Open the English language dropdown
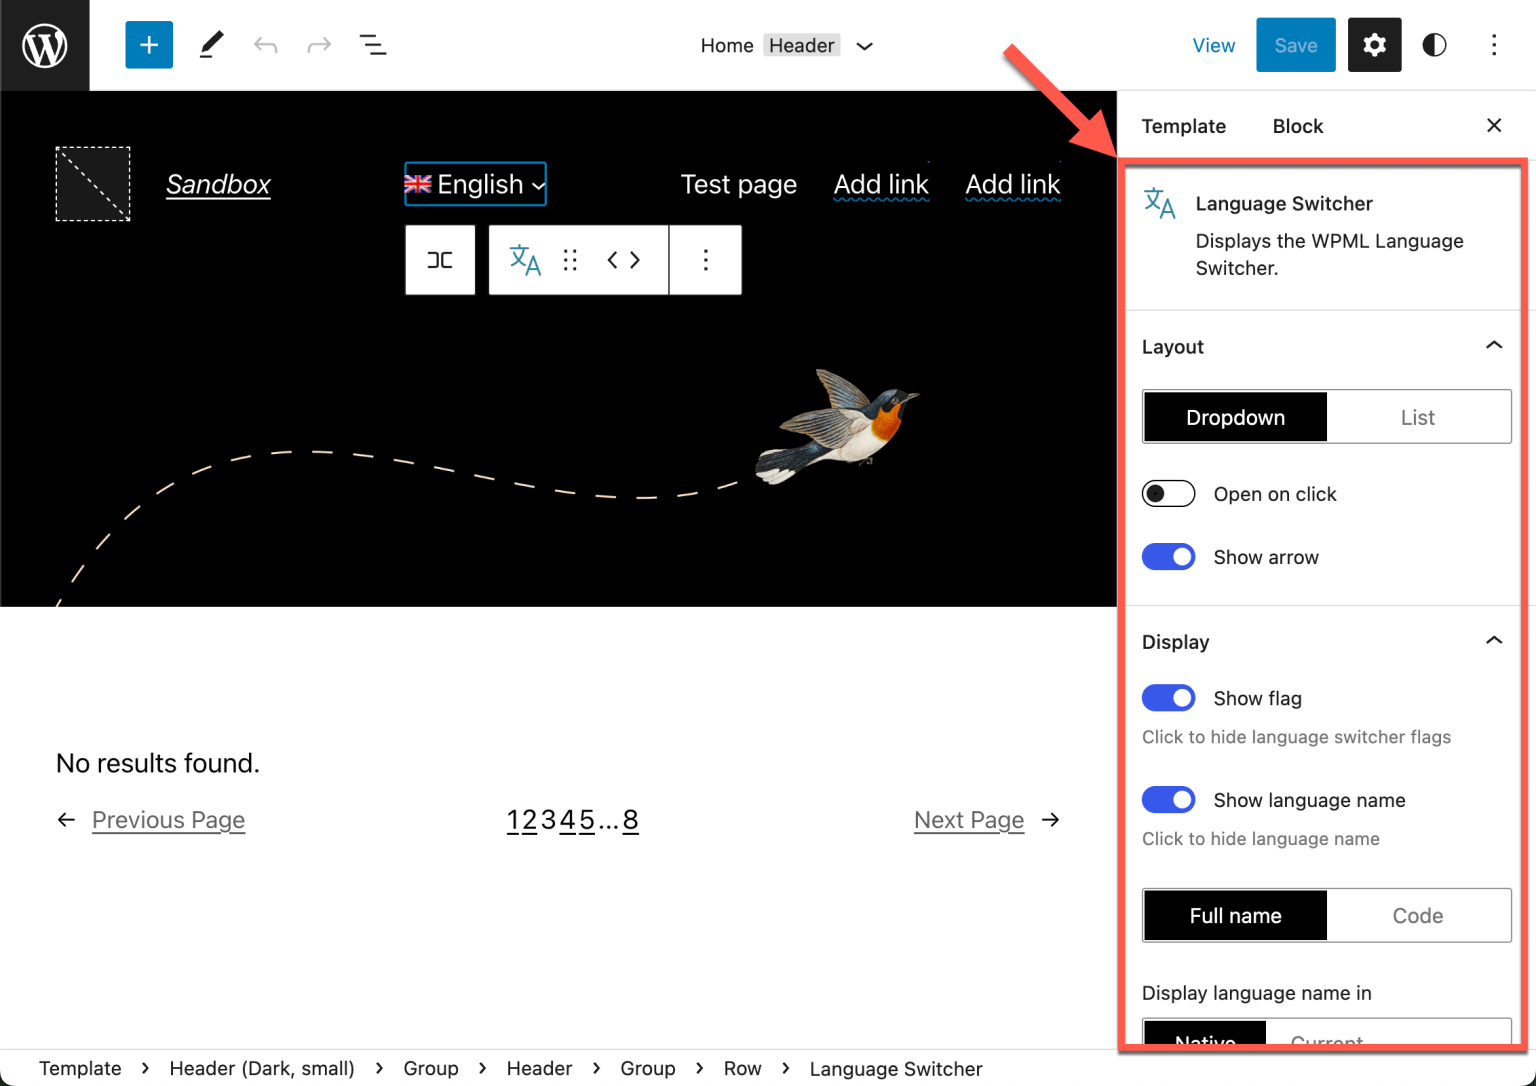This screenshot has width=1536, height=1086. [x=475, y=184]
